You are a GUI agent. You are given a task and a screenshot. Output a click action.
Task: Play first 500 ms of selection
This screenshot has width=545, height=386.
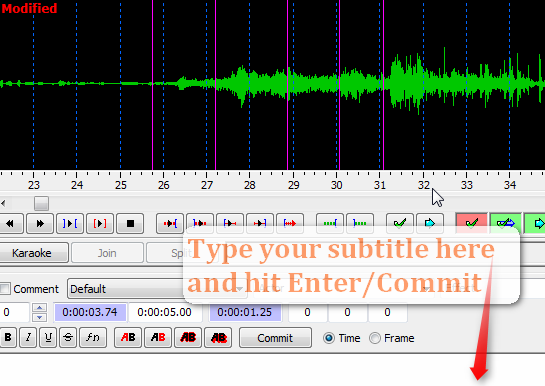tap(230, 223)
